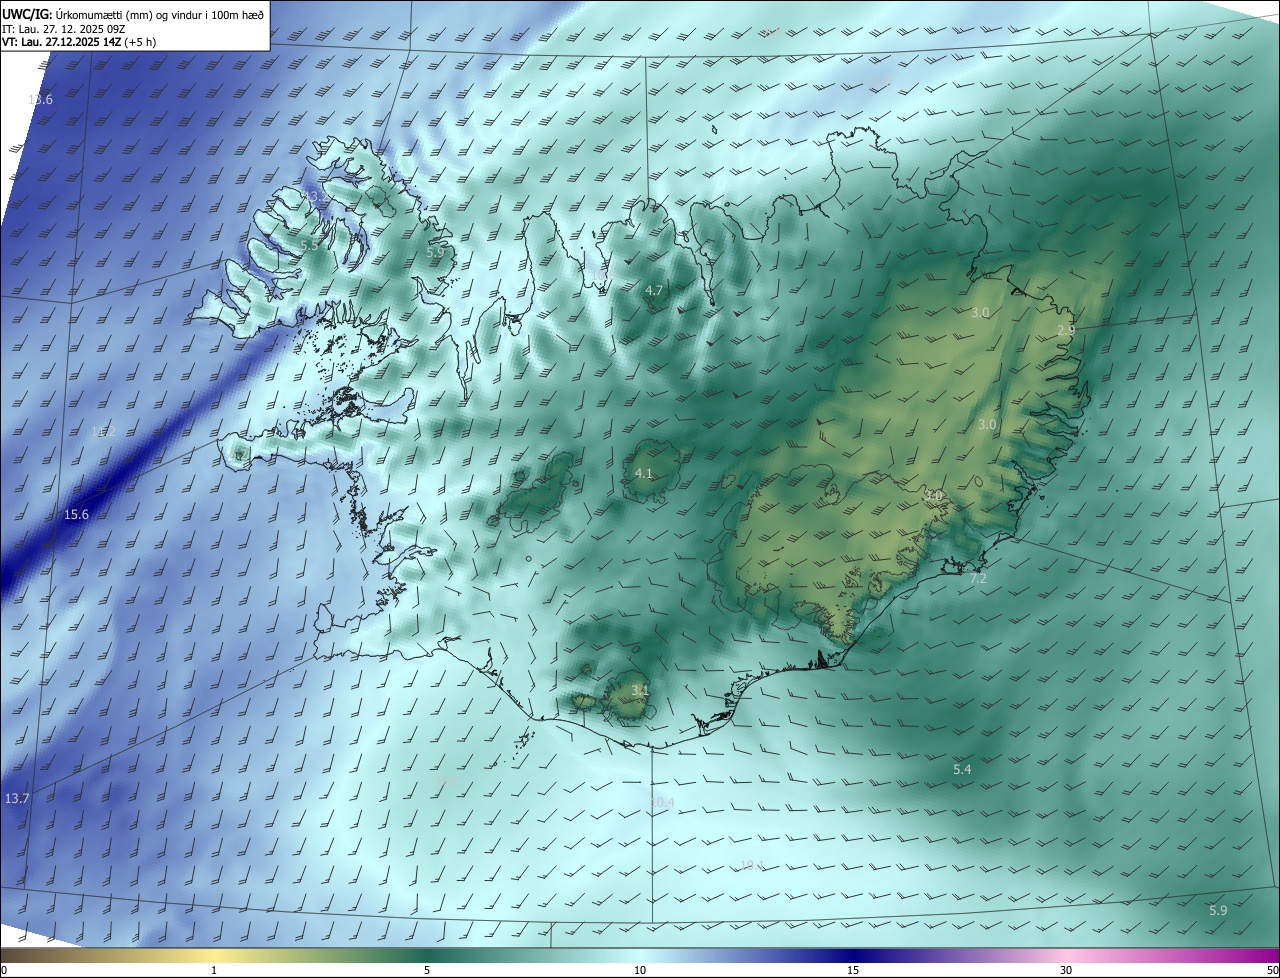Click the 5.4 value label over the ocean
The height and width of the screenshot is (978, 1280).
point(962,769)
